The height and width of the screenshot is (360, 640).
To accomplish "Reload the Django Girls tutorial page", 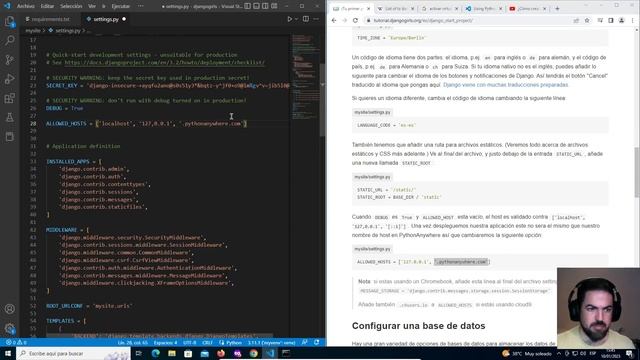I will (x=356, y=20).
